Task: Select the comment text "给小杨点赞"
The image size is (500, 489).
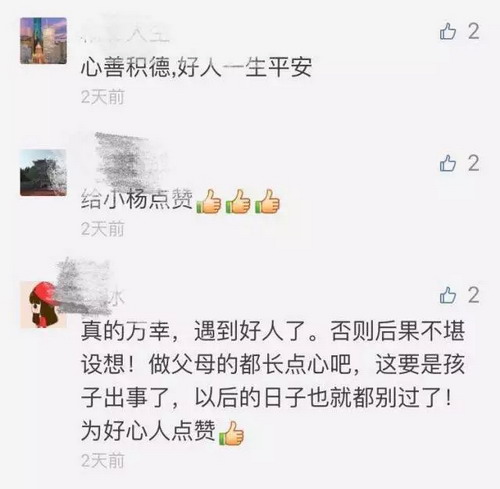Action: 137,200
